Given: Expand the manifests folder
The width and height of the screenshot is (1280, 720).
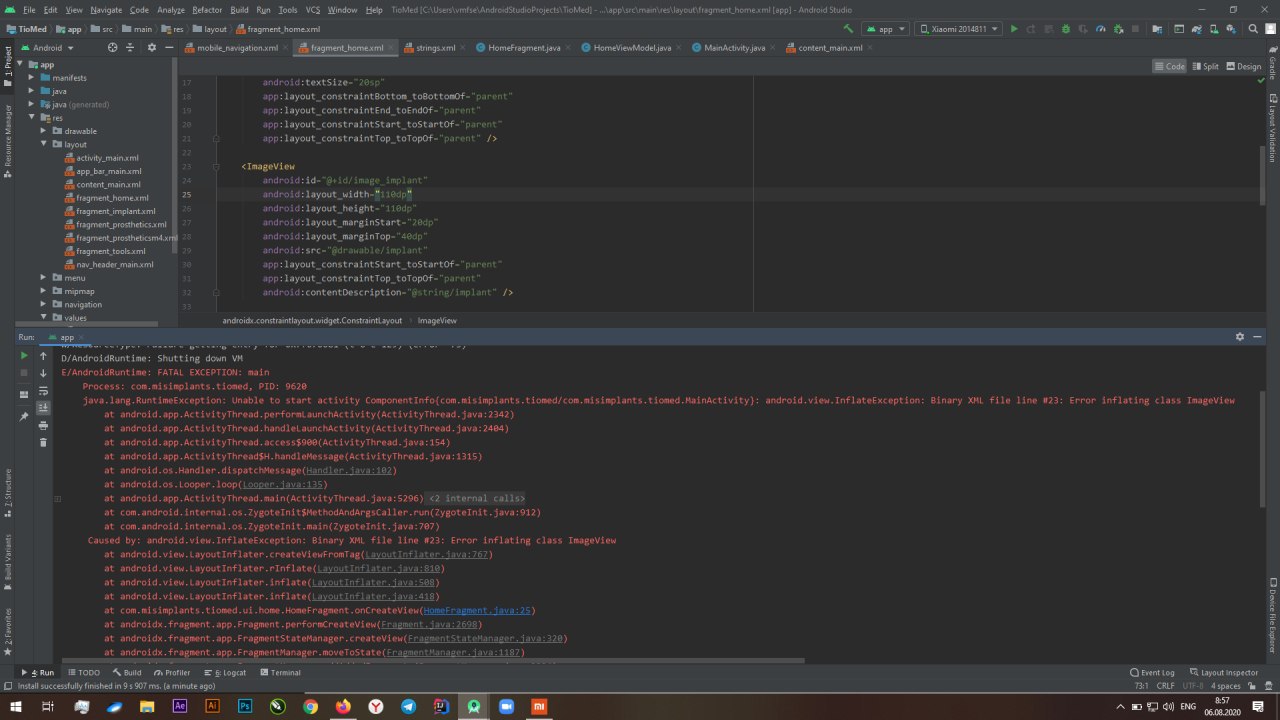Looking at the screenshot, I should click(32, 78).
